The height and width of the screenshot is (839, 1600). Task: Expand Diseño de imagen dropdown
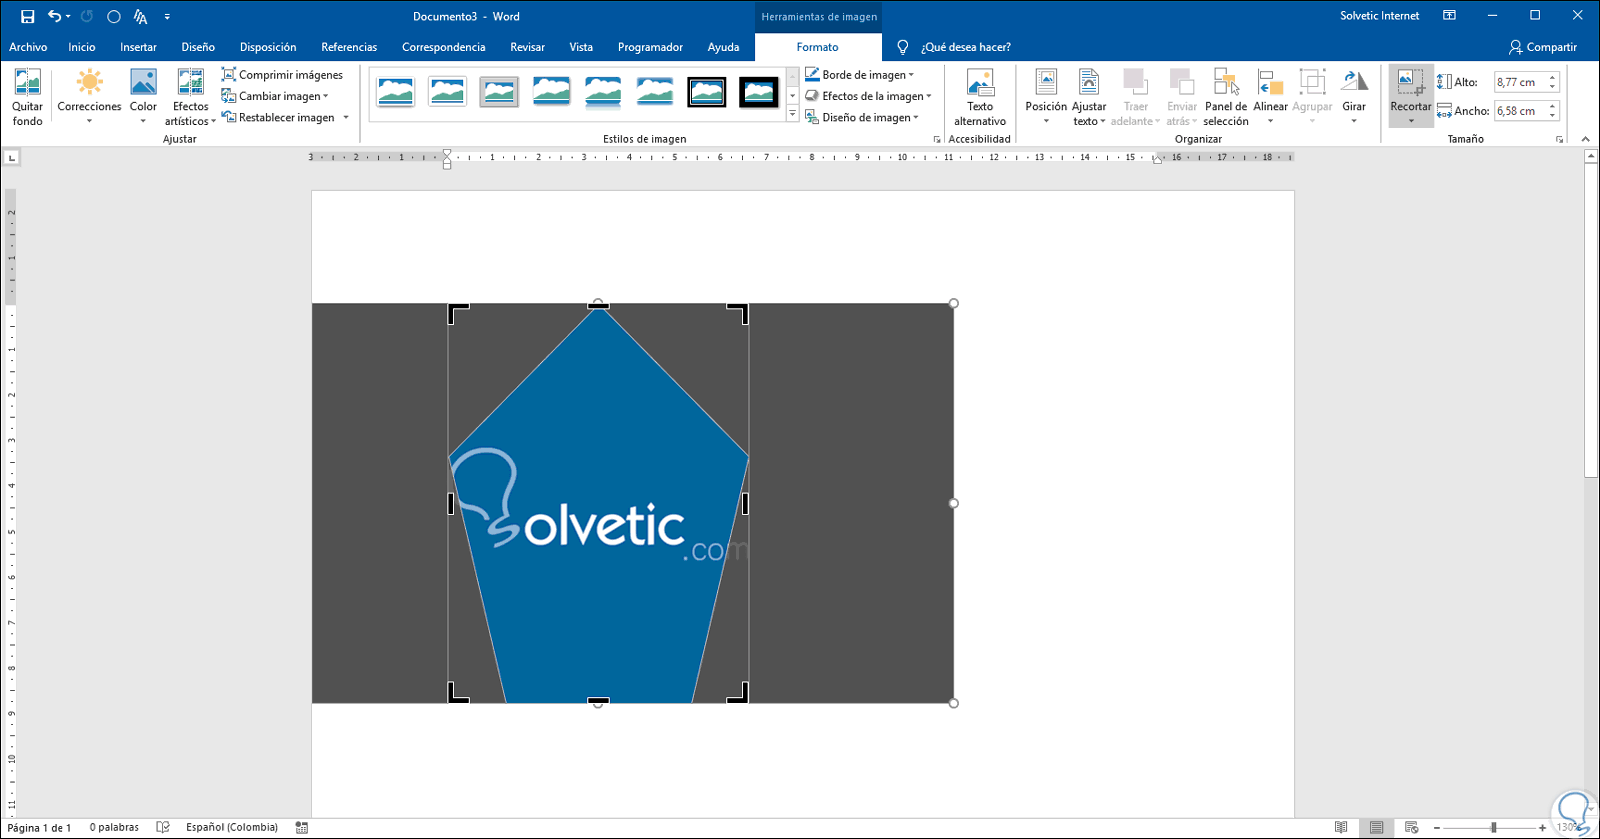[916, 117]
